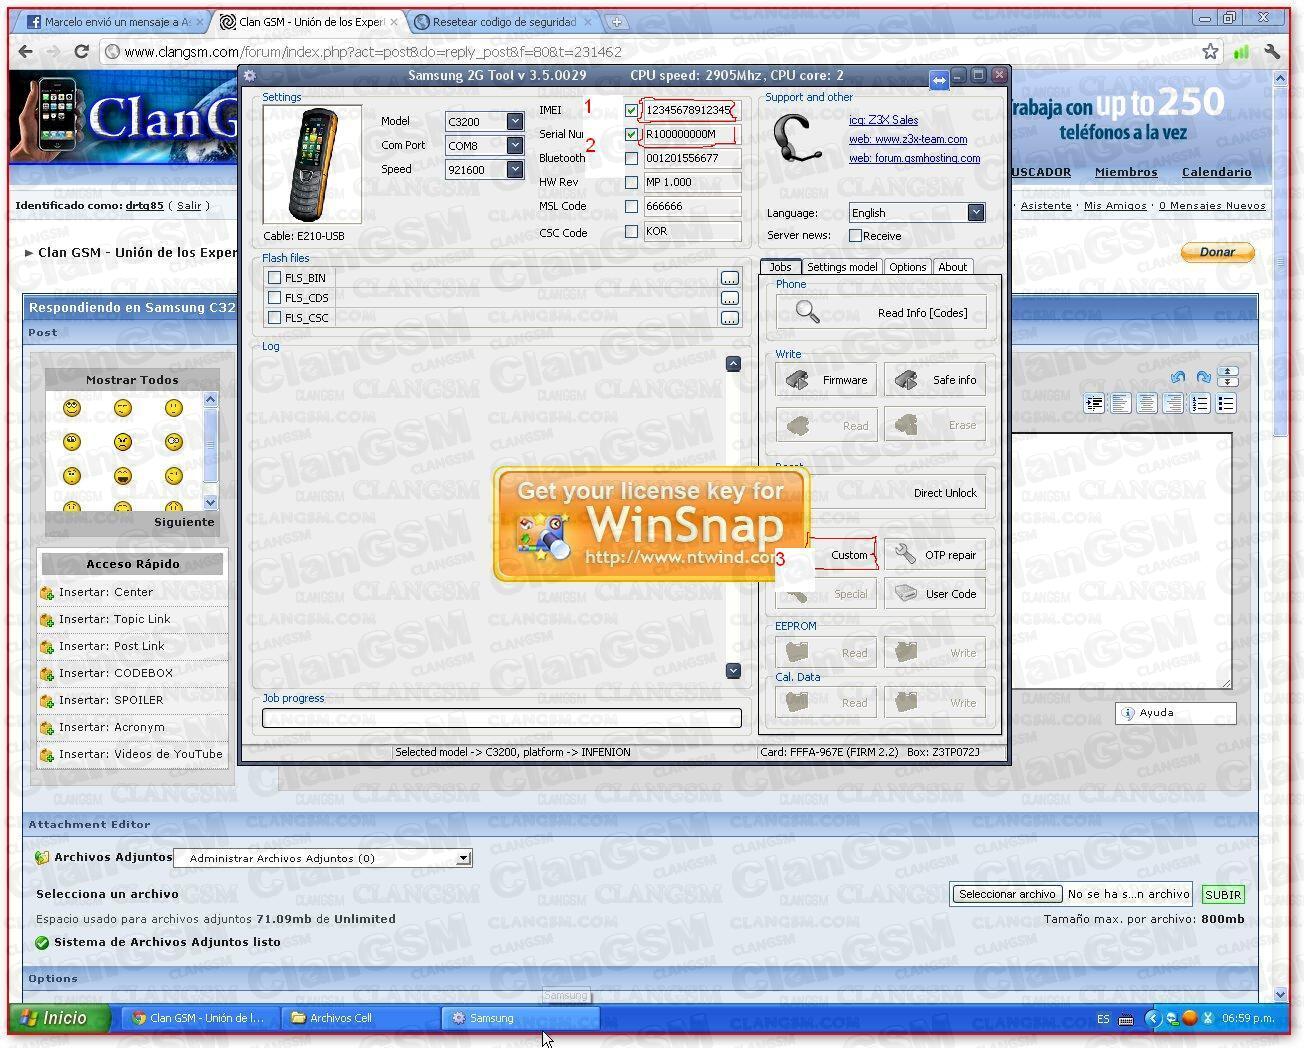The height and width of the screenshot is (1048, 1304).
Task: Browse for FLS_BIN flash file
Action: click(730, 278)
